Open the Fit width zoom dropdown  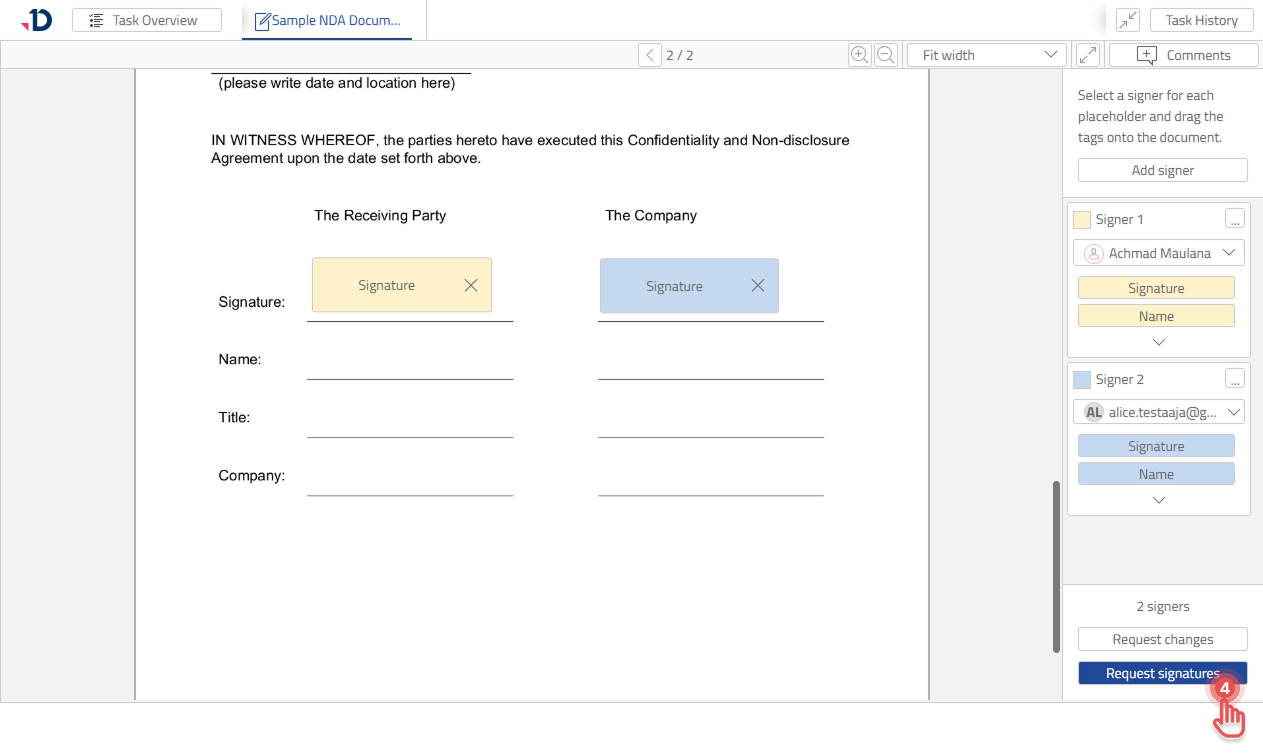point(986,55)
